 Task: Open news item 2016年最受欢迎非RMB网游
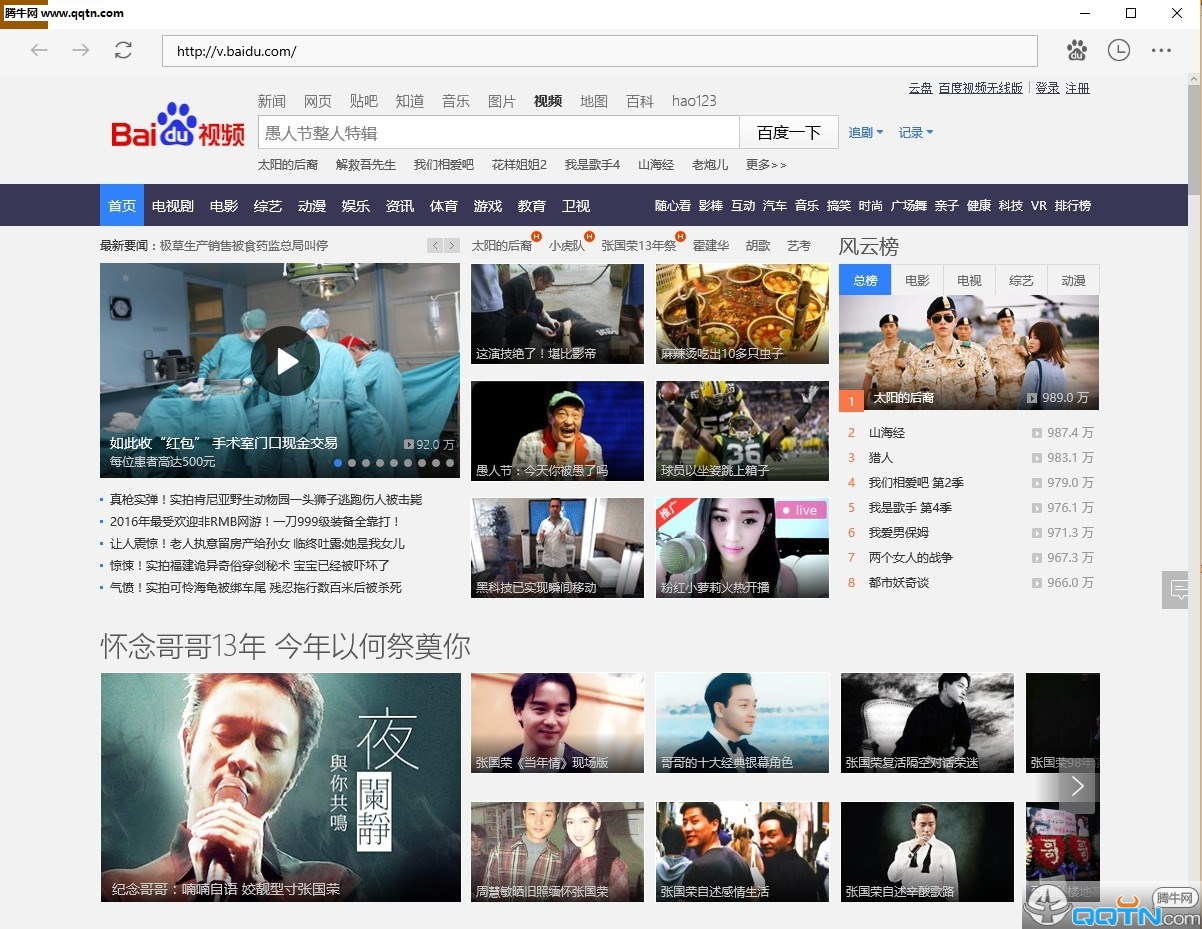[255, 522]
